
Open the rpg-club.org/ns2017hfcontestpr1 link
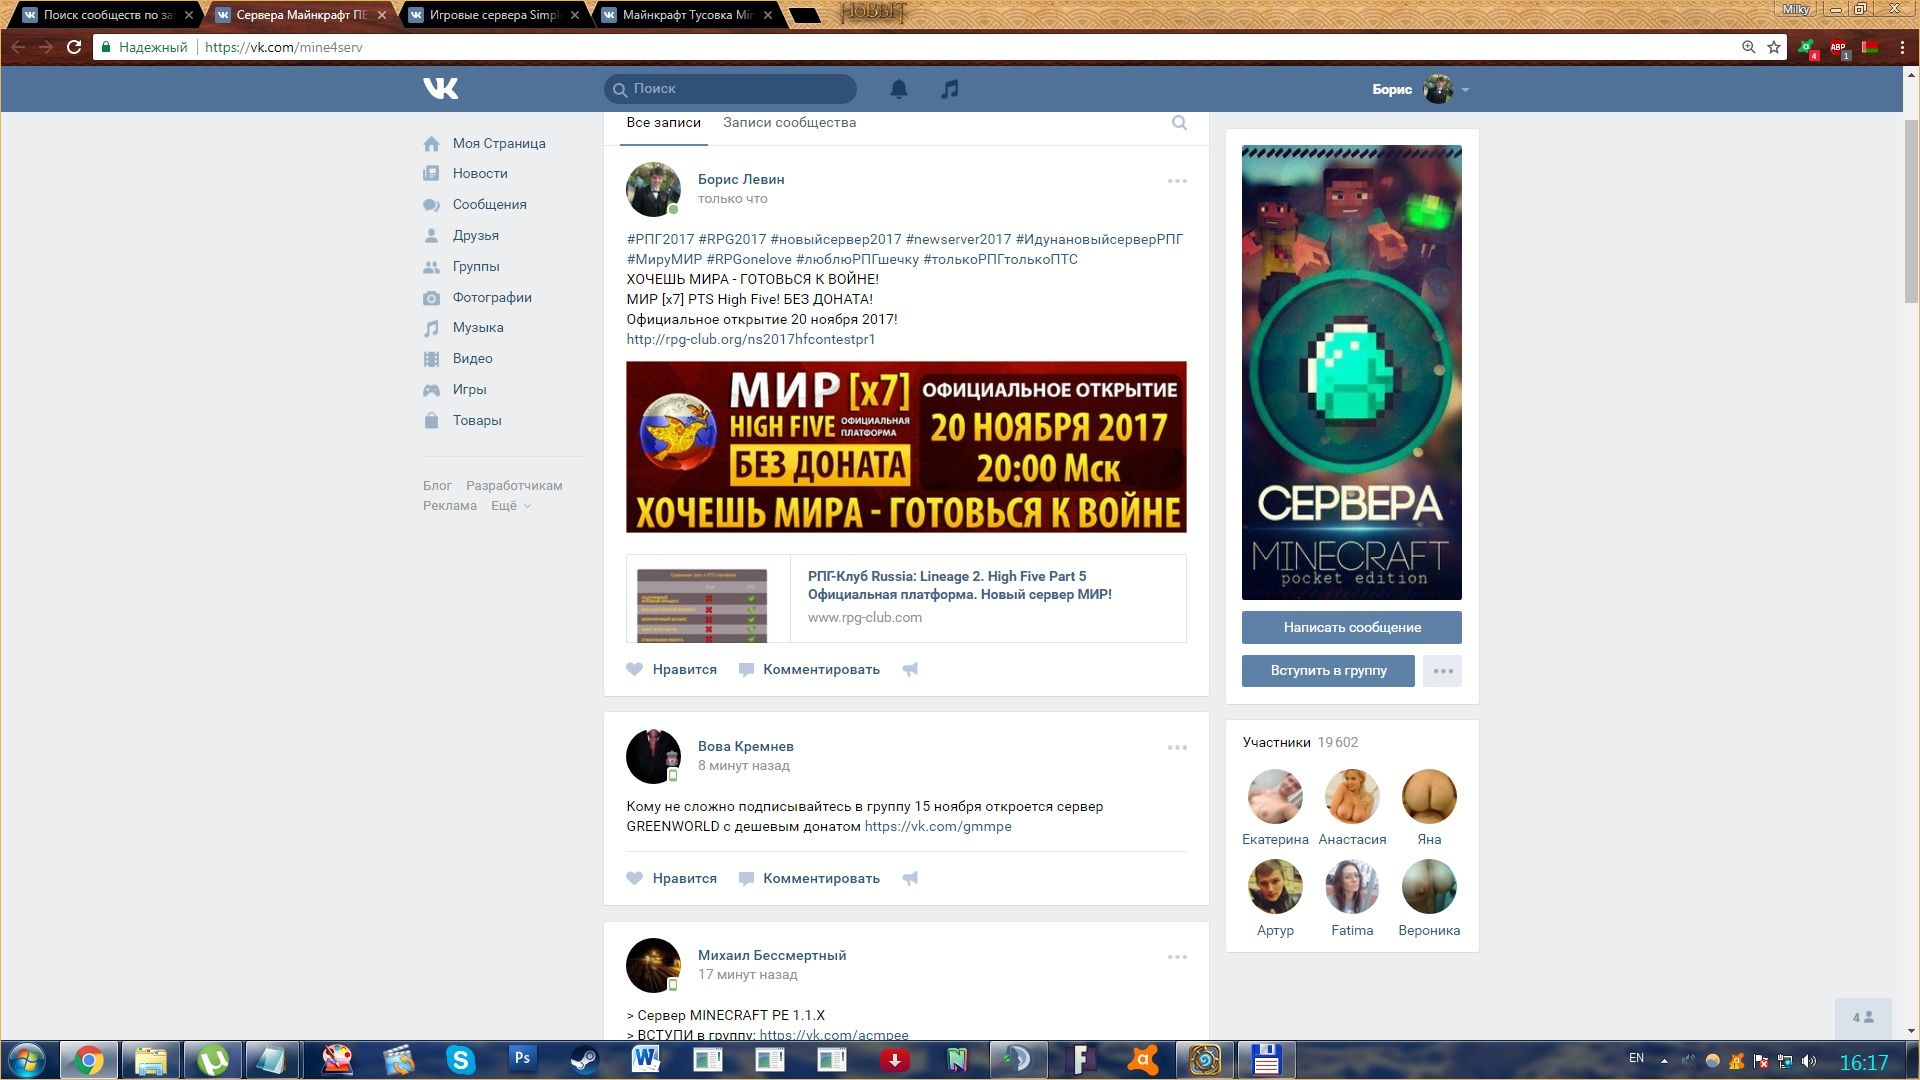pos(750,340)
